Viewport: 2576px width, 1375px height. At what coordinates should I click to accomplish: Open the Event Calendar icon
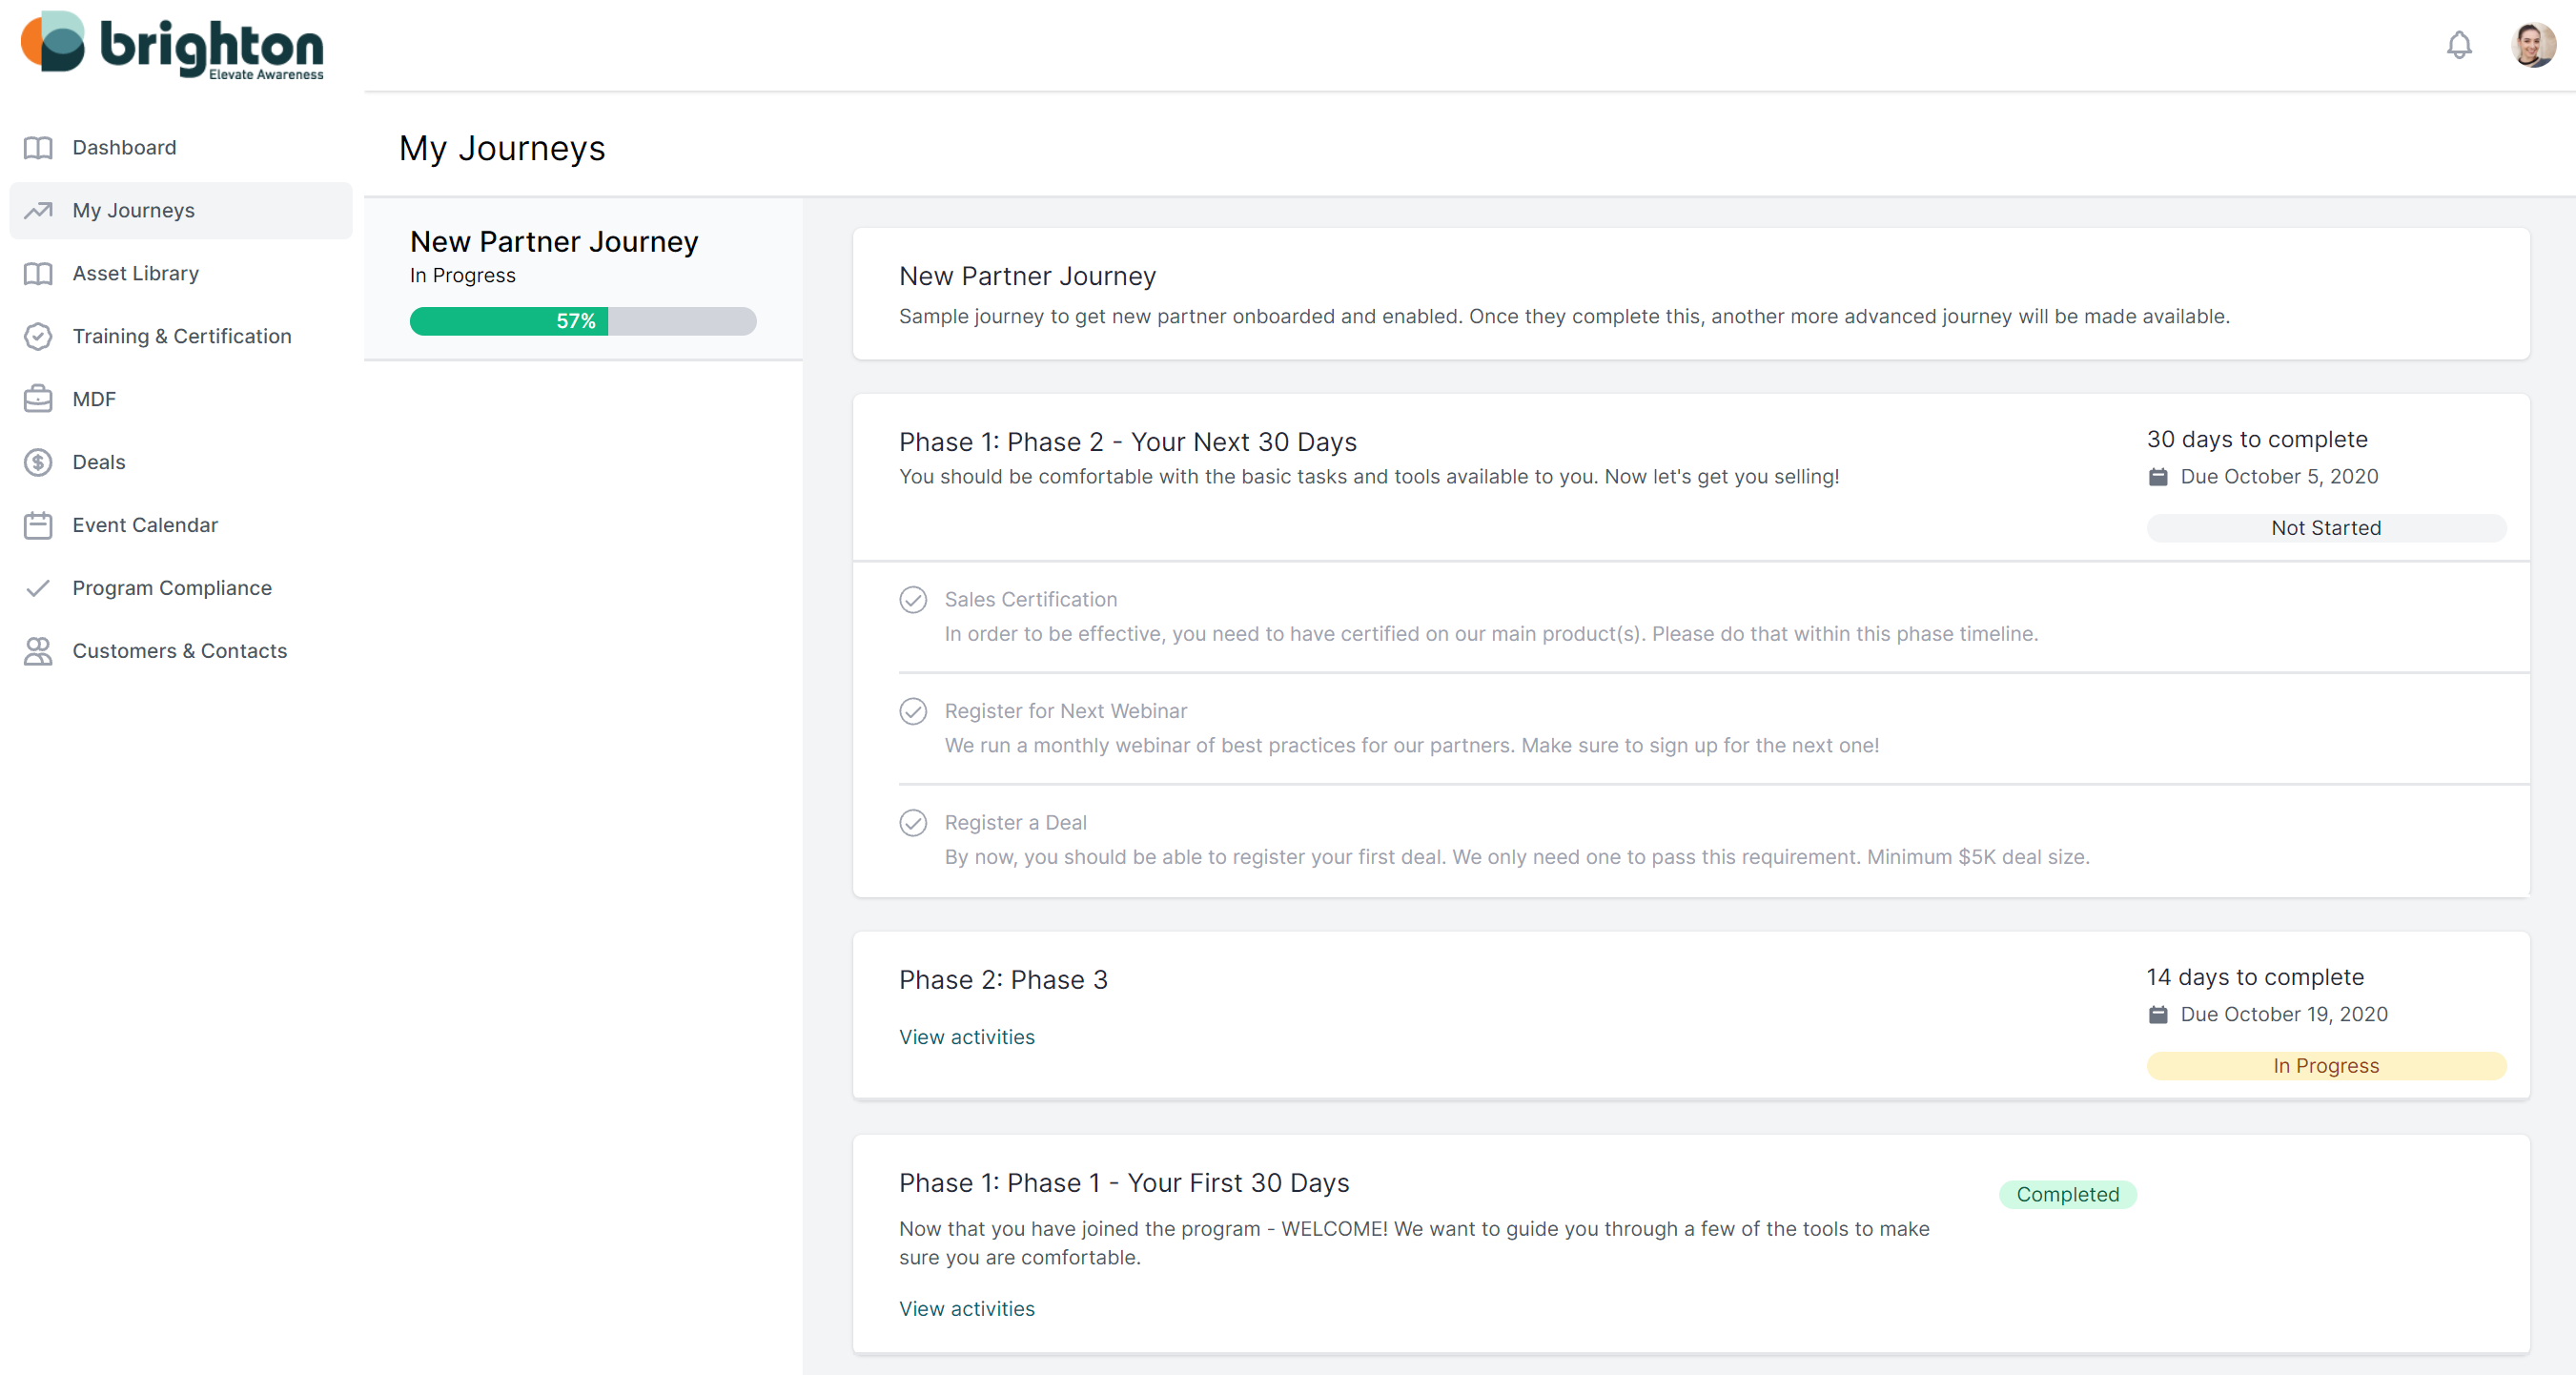coord(38,524)
